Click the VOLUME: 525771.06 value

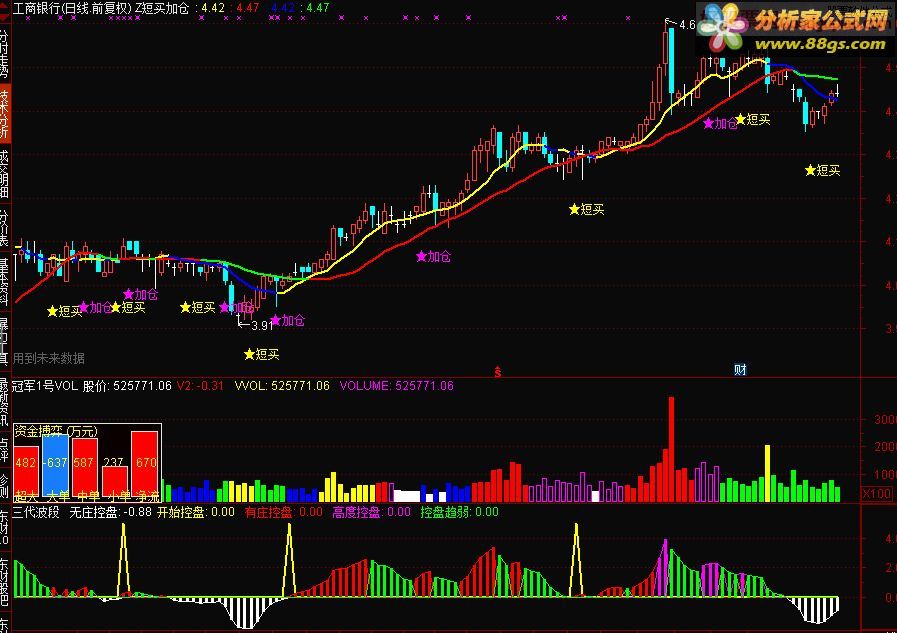click(x=396, y=386)
